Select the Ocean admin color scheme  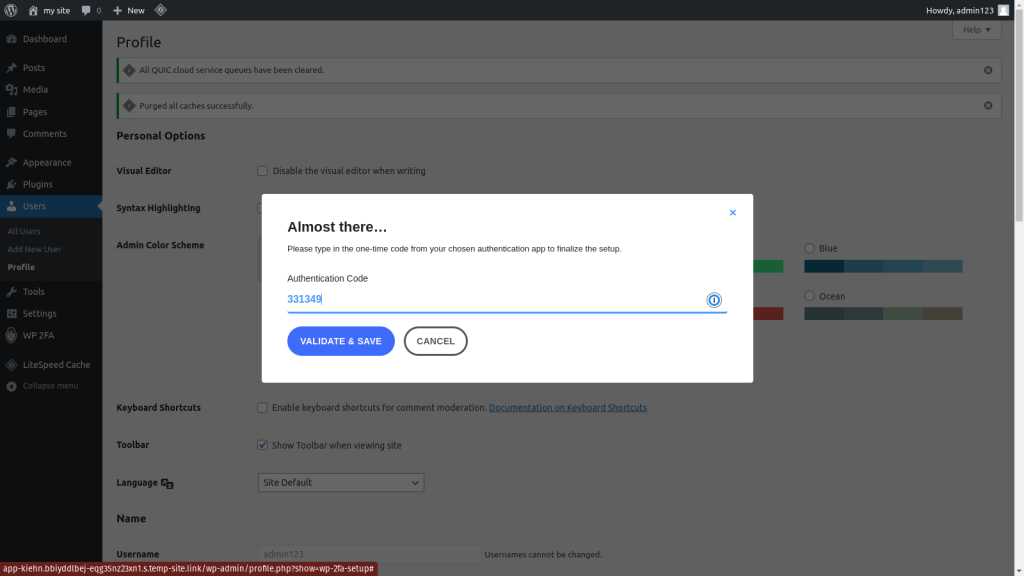click(x=809, y=295)
